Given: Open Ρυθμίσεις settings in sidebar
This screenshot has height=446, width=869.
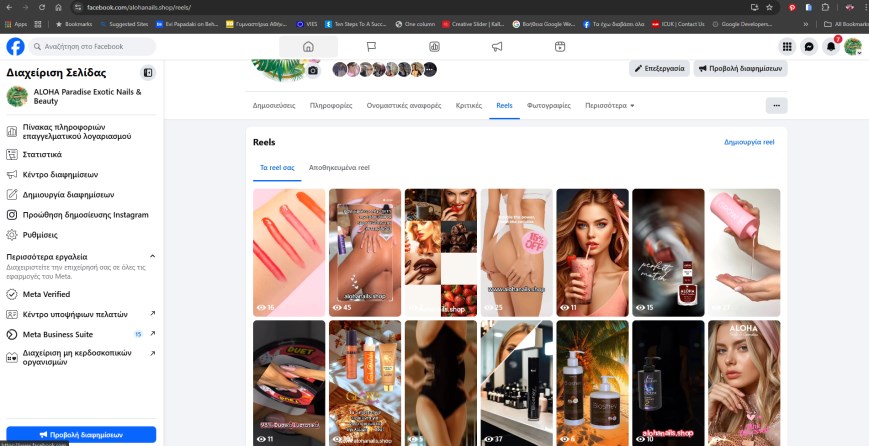Looking at the screenshot, I should click(x=42, y=235).
